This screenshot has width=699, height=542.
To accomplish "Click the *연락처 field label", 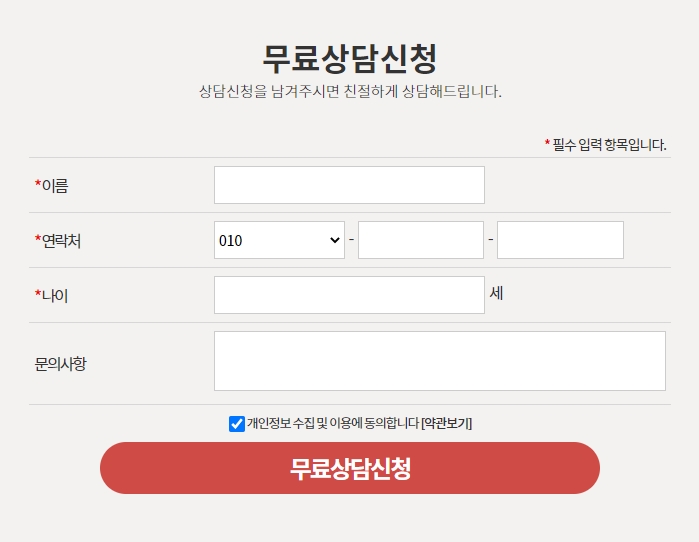I will point(58,241).
